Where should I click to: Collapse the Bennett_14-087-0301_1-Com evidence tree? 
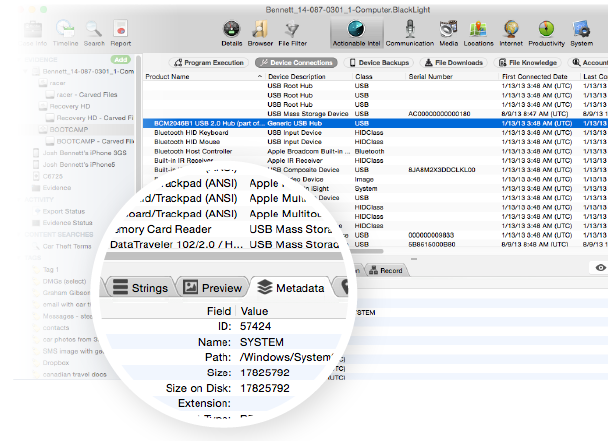[26, 71]
